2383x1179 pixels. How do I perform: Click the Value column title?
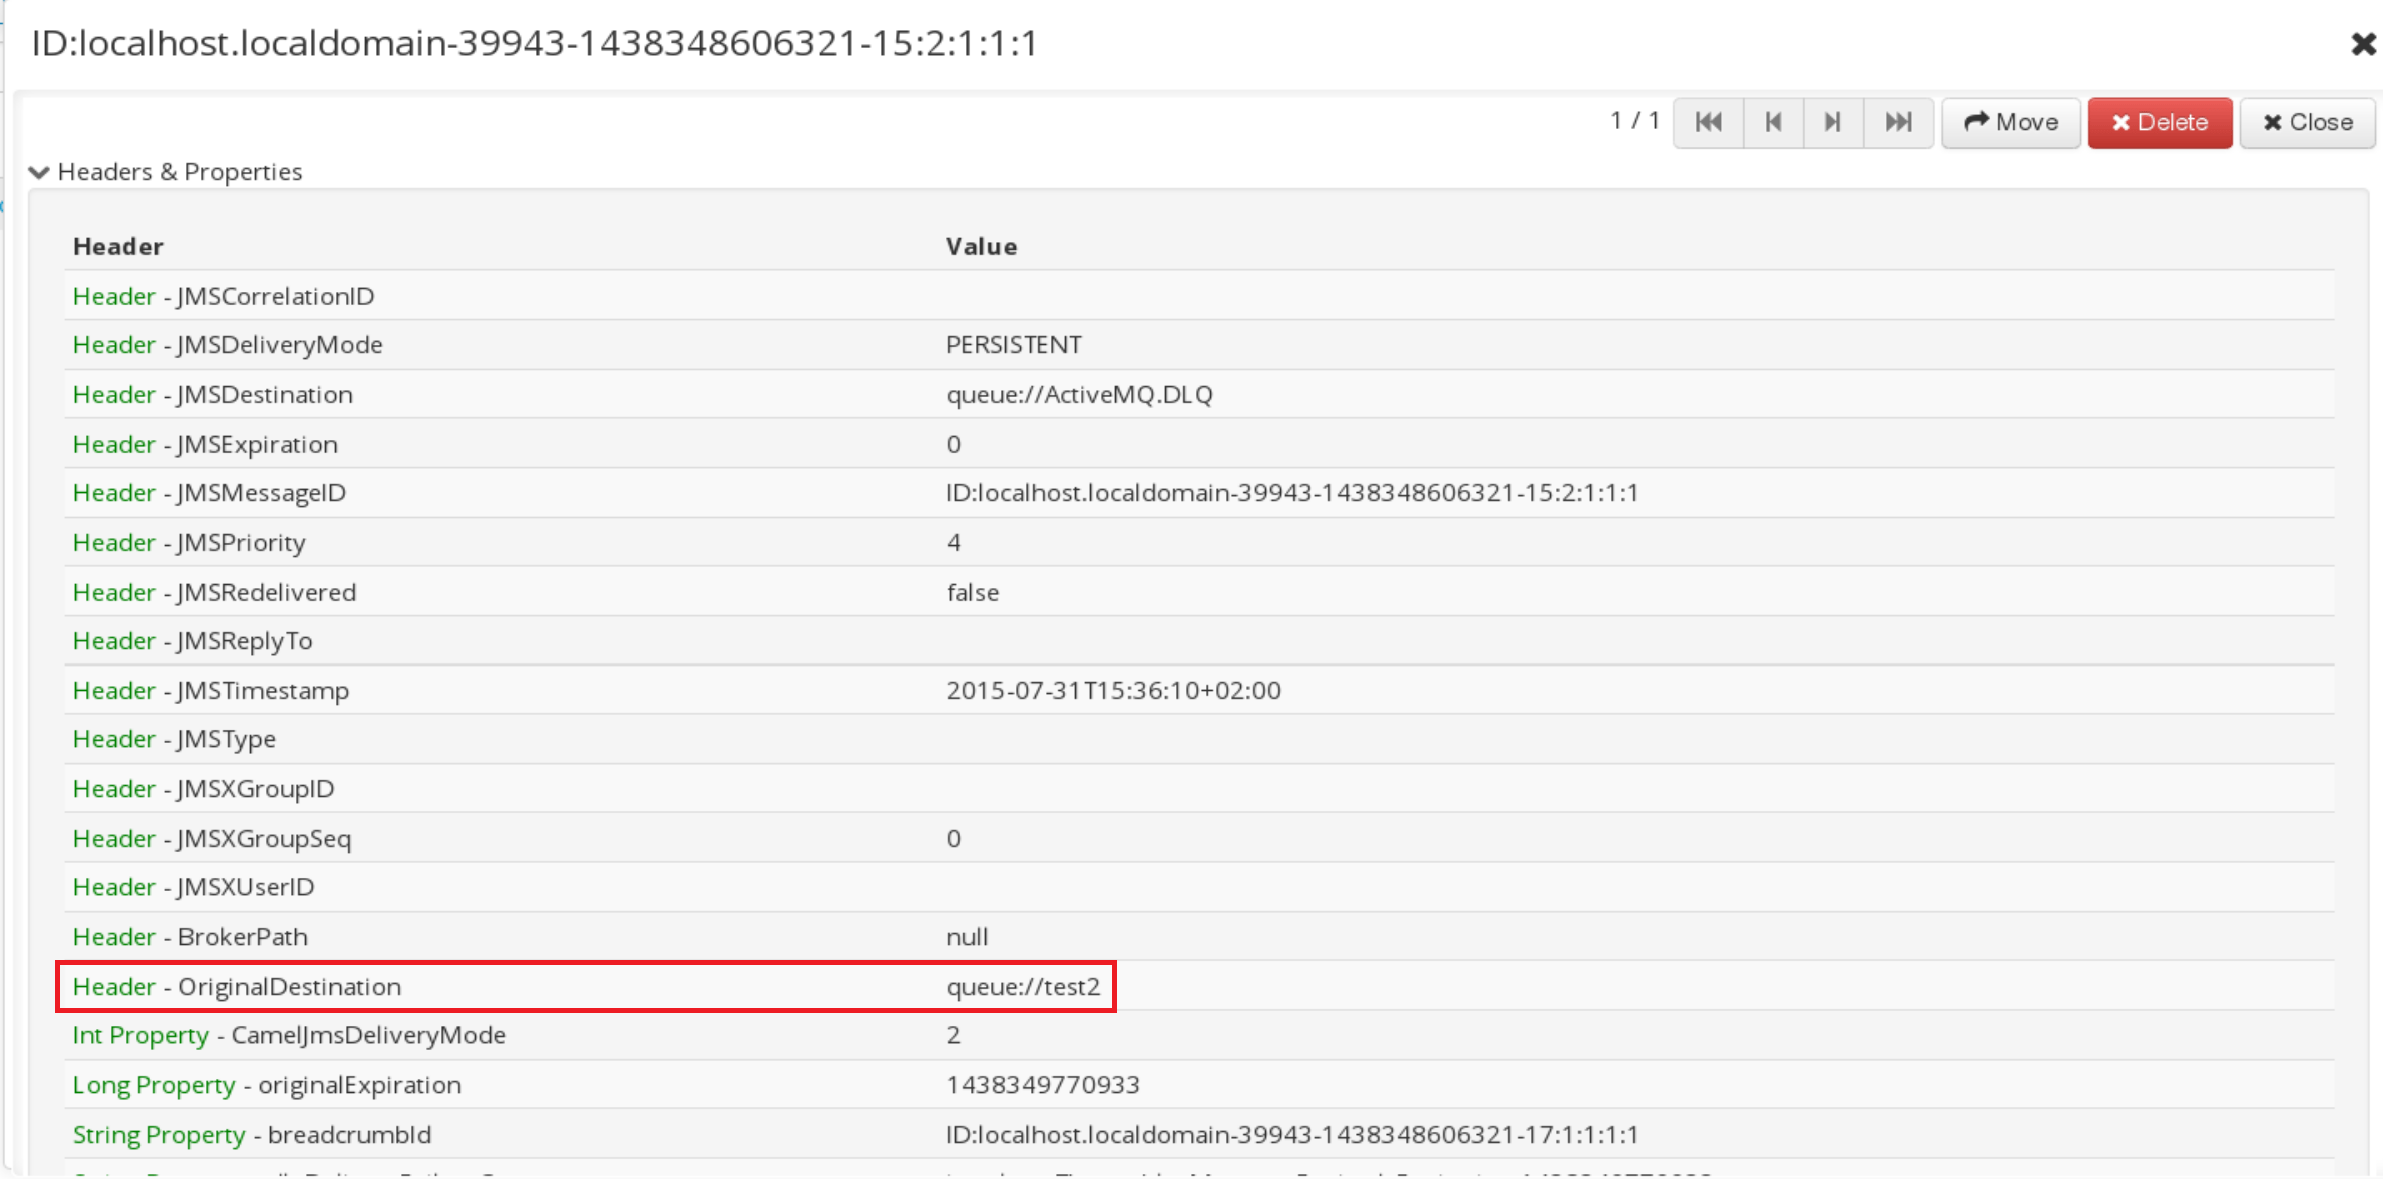(x=981, y=246)
